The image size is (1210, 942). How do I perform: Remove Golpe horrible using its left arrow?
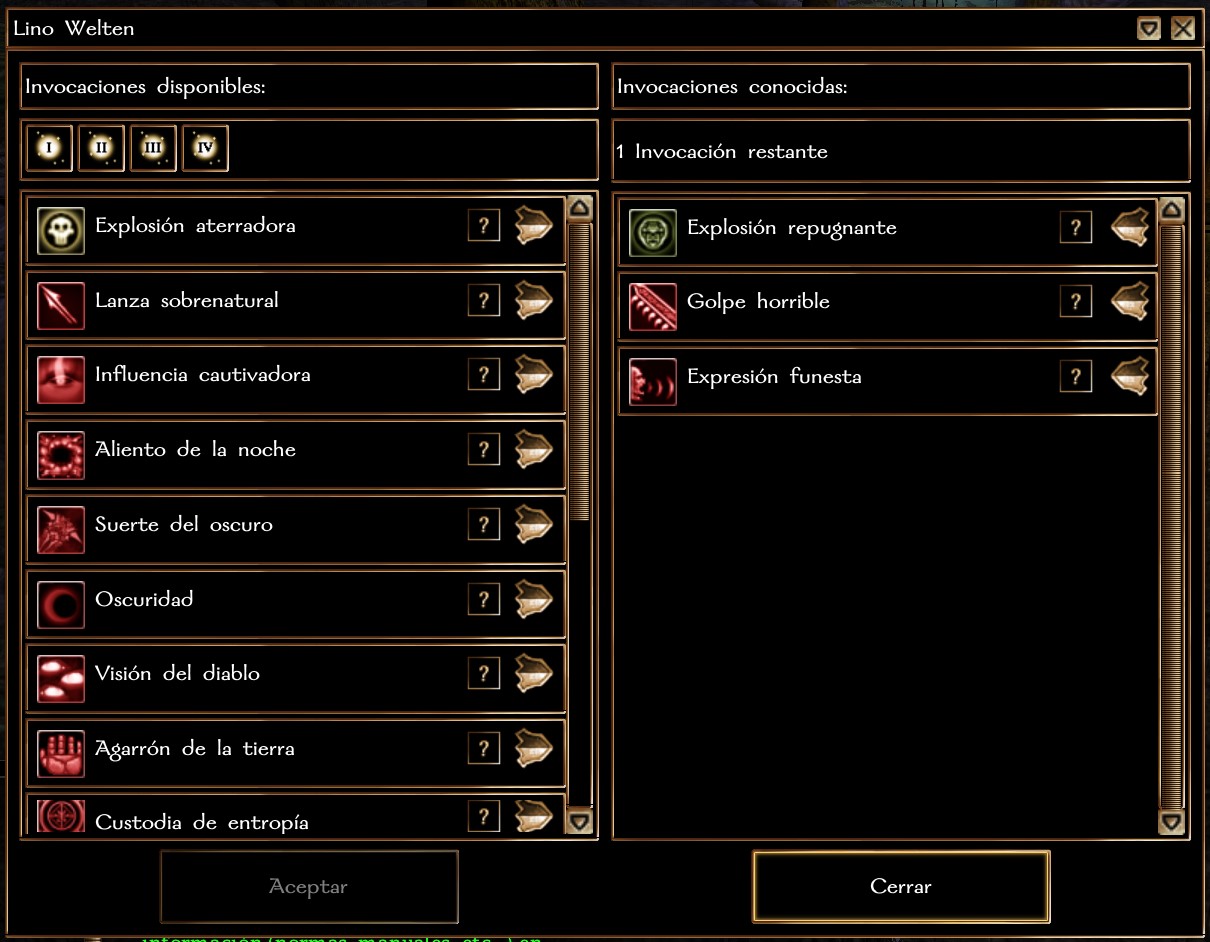pyautogui.click(x=1129, y=301)
